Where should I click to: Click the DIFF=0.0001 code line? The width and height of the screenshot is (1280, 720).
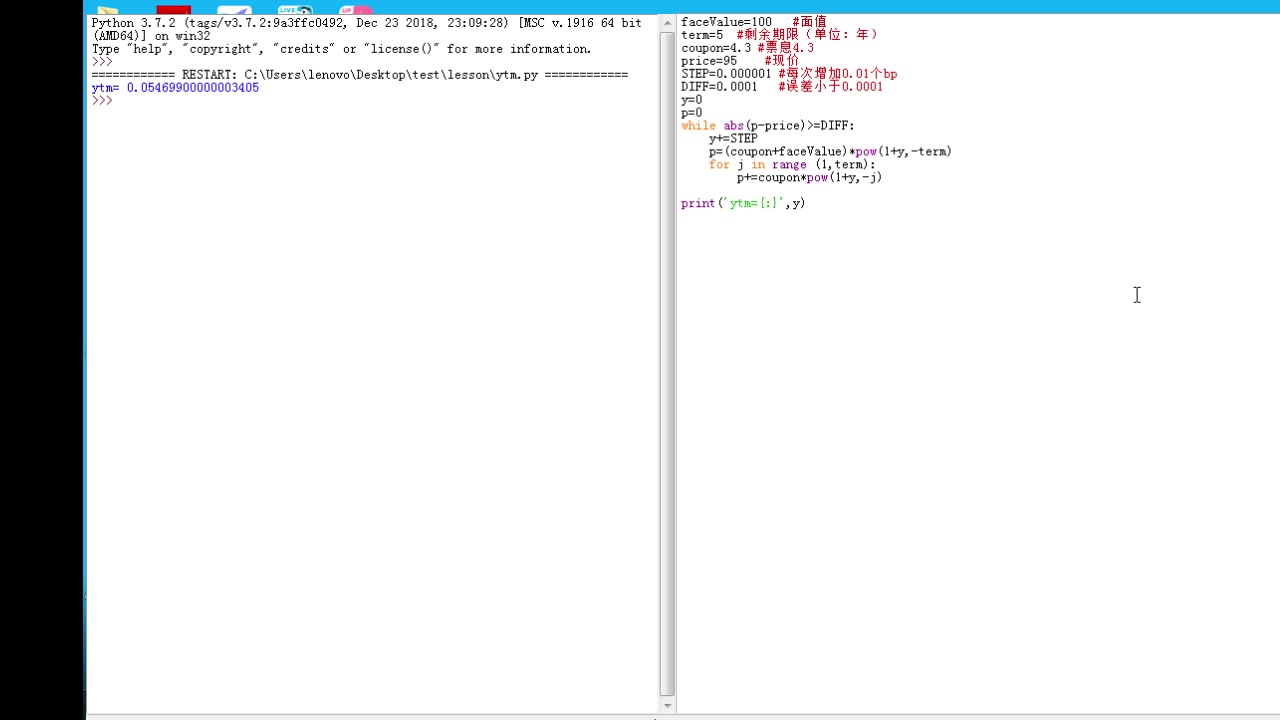tap(782, 87)
